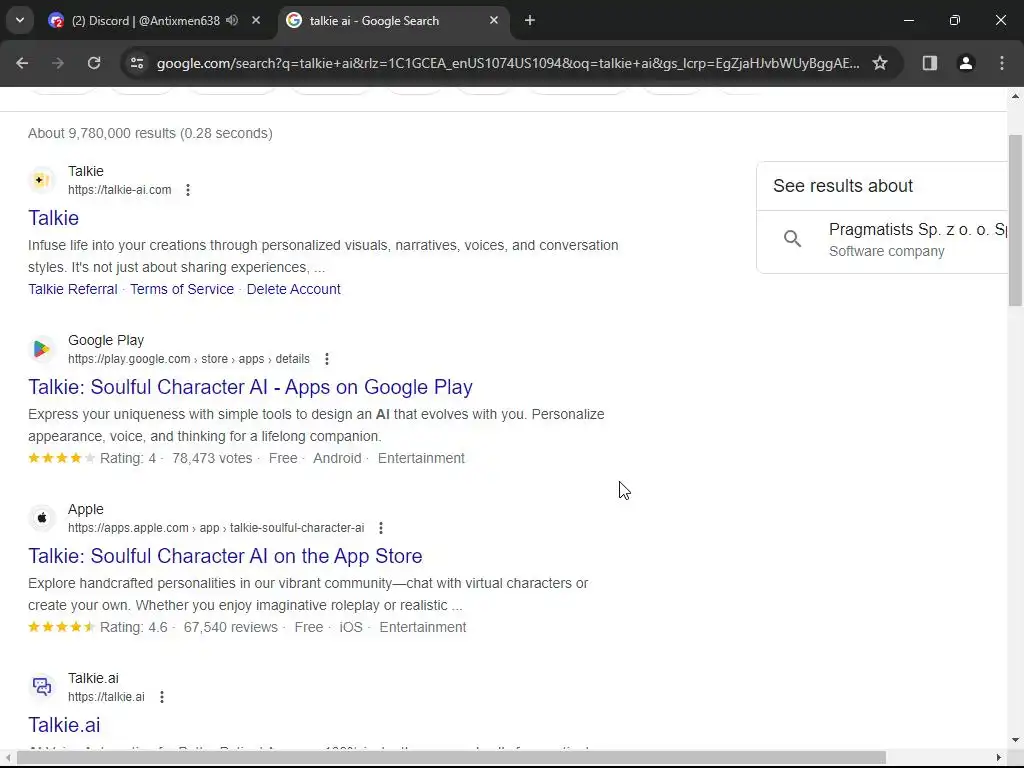
Task: Close the talkie ai Google Search tab
Action: pos(494,20)
